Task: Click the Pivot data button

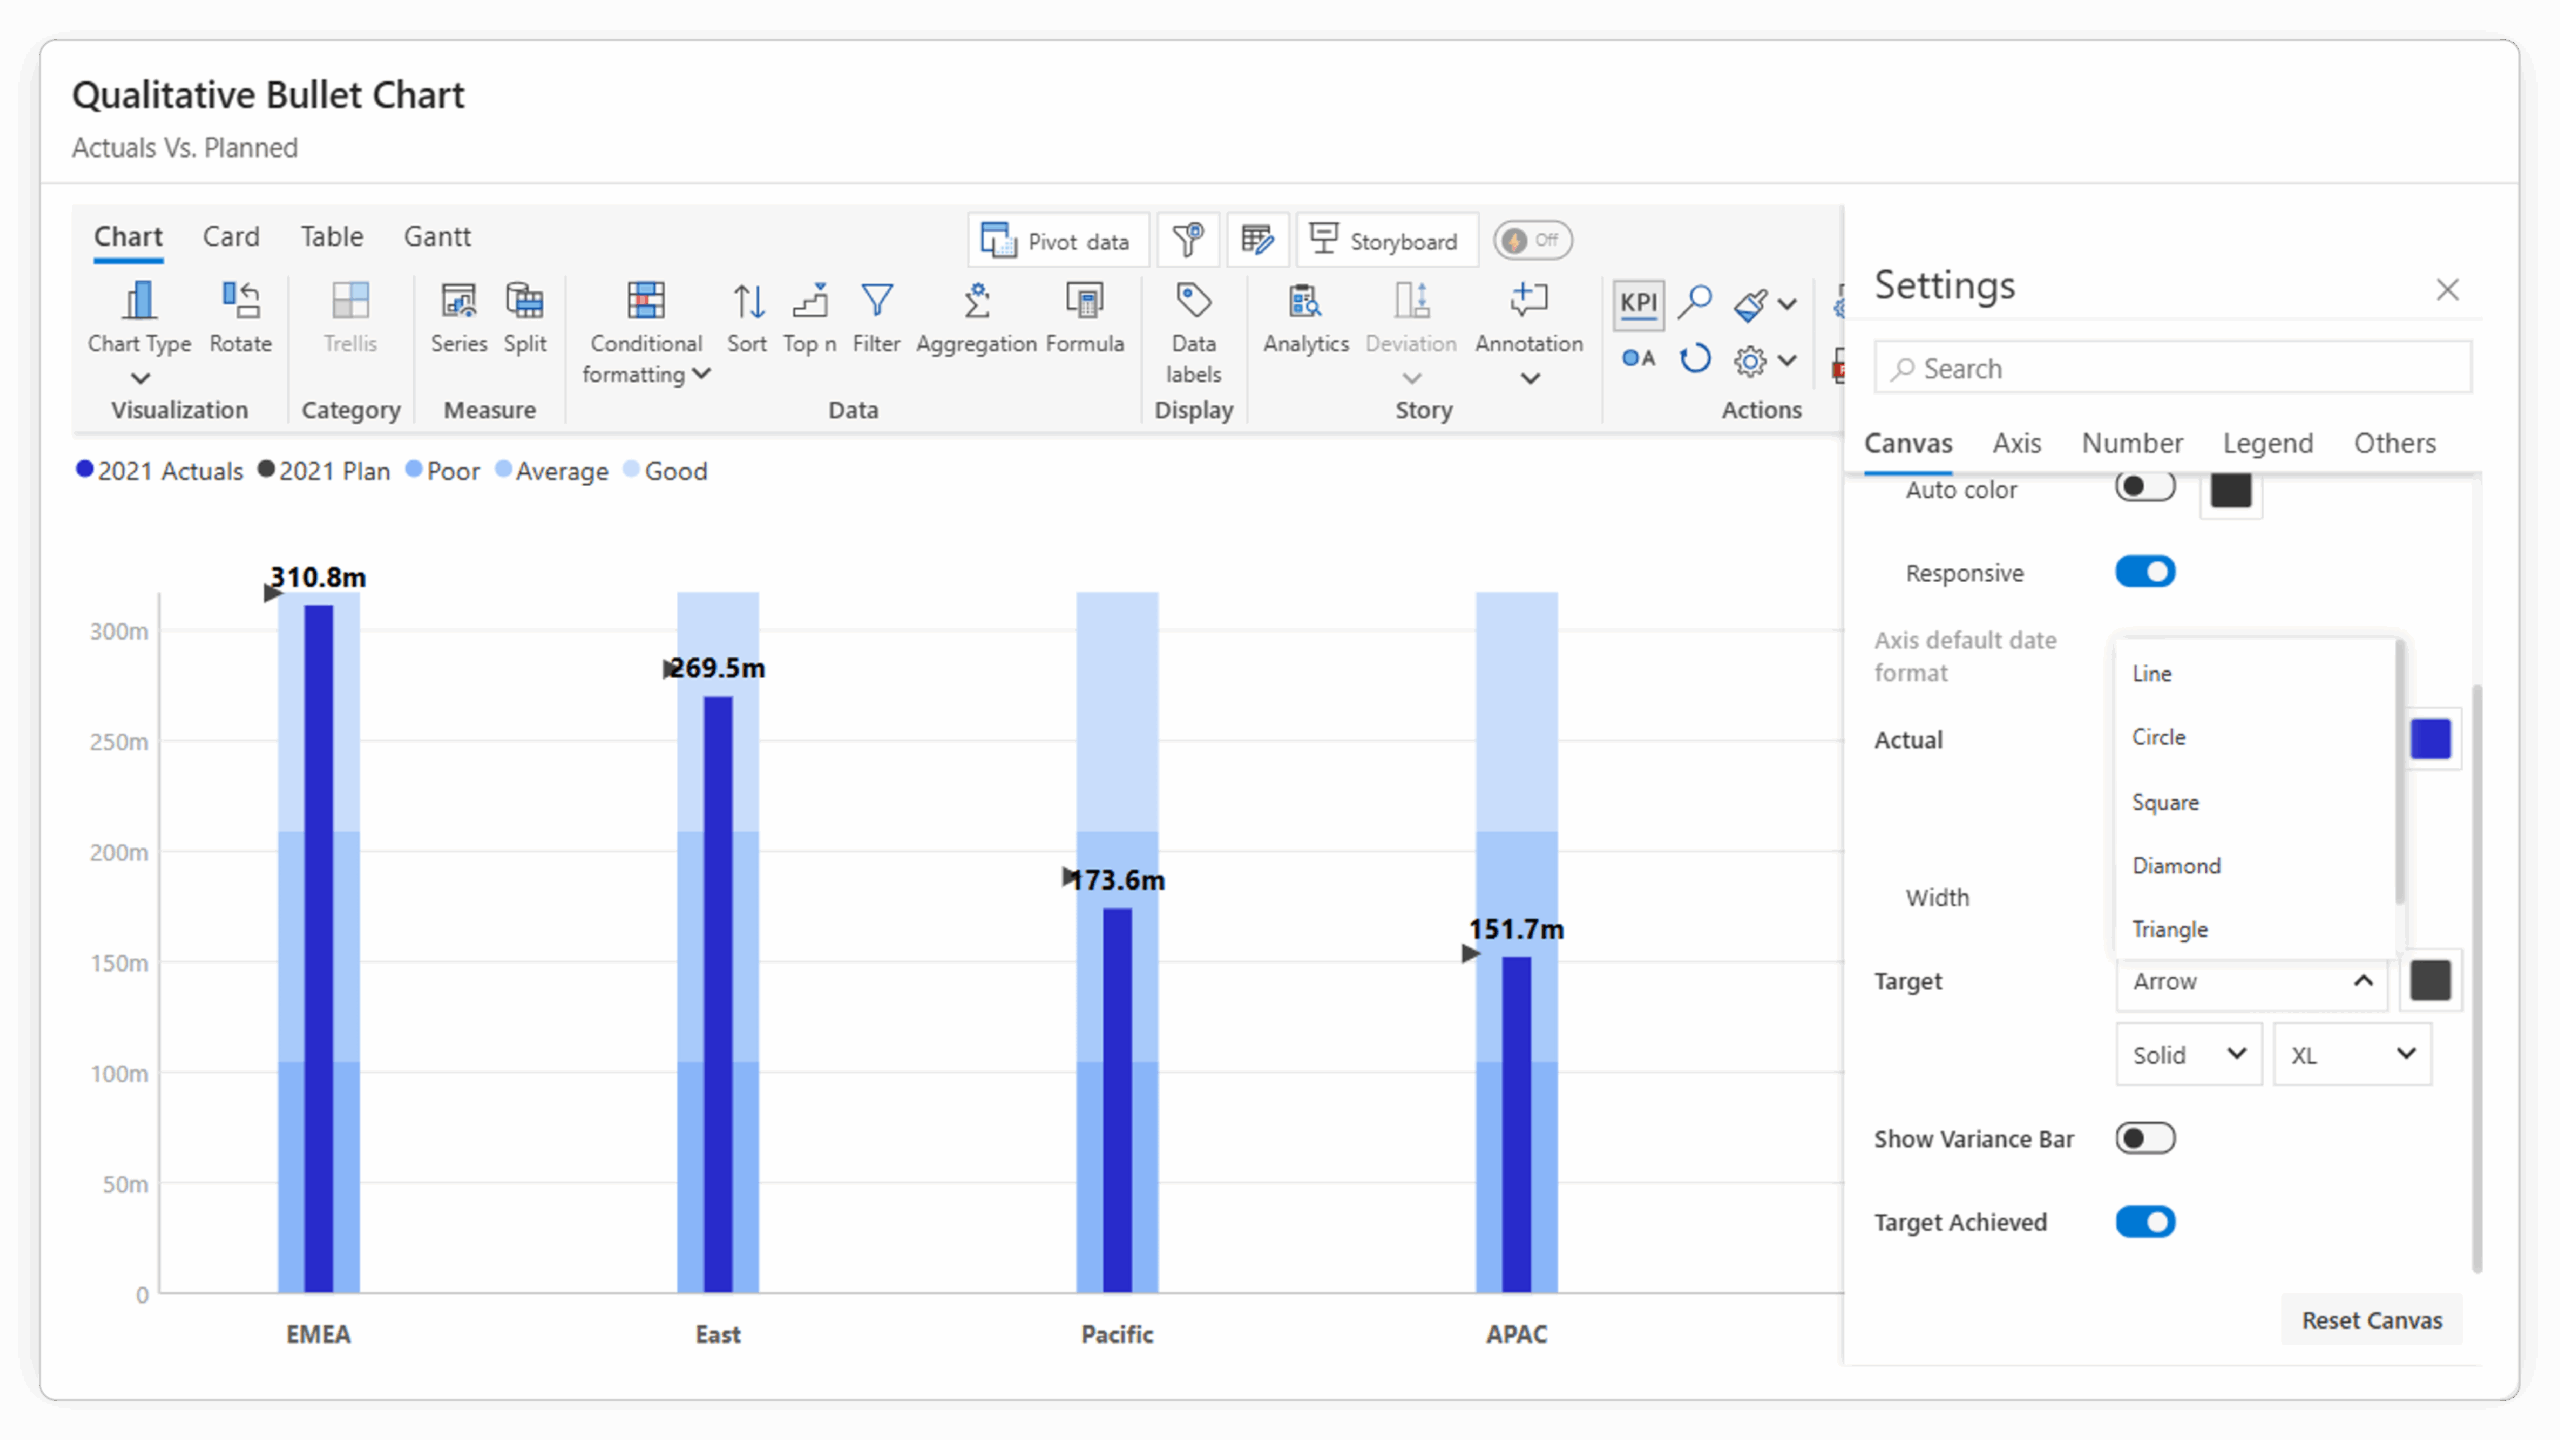Action: click(1058, 241)
